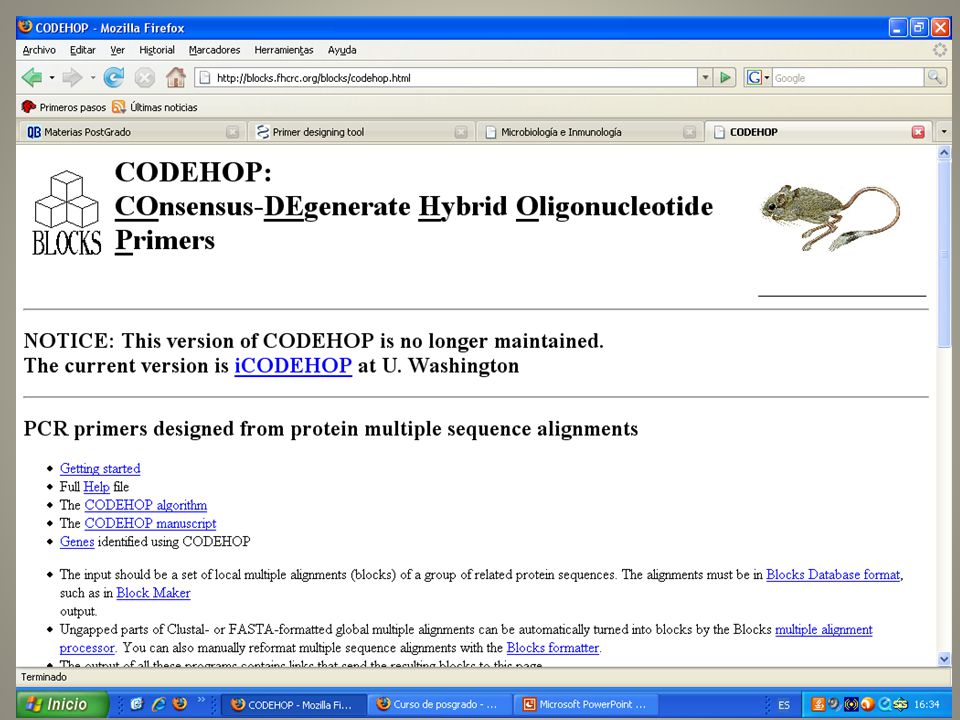Image resolution: width=960 pixels, height=720 pixels.
Task: Click the BLOCKS cubes logo
Action: pos(67,212)
